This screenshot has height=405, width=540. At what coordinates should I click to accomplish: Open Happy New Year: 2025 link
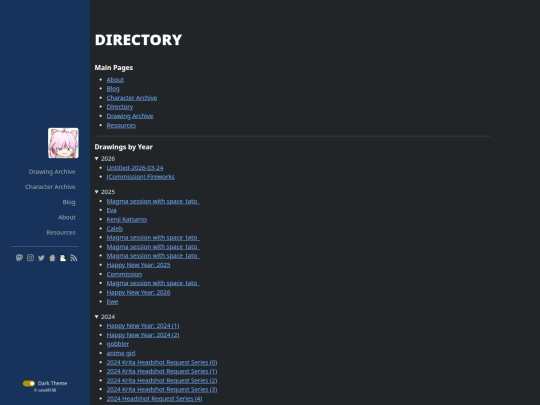[138, 265]
